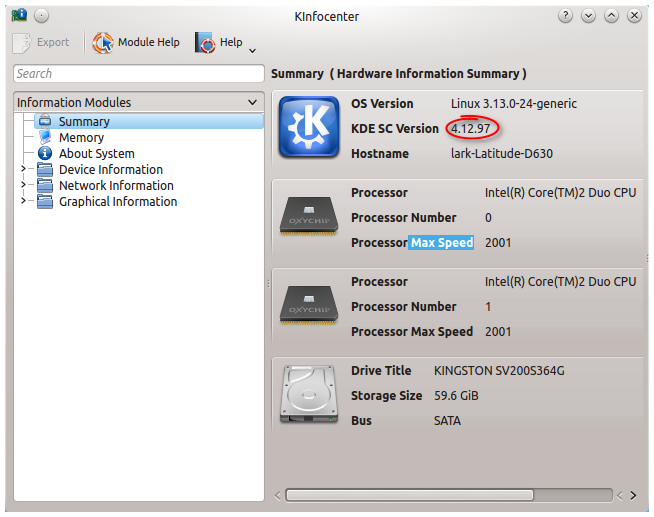Click the Module Help lifebuoy icon
654x517 pixels.
(x=103, y=43)
